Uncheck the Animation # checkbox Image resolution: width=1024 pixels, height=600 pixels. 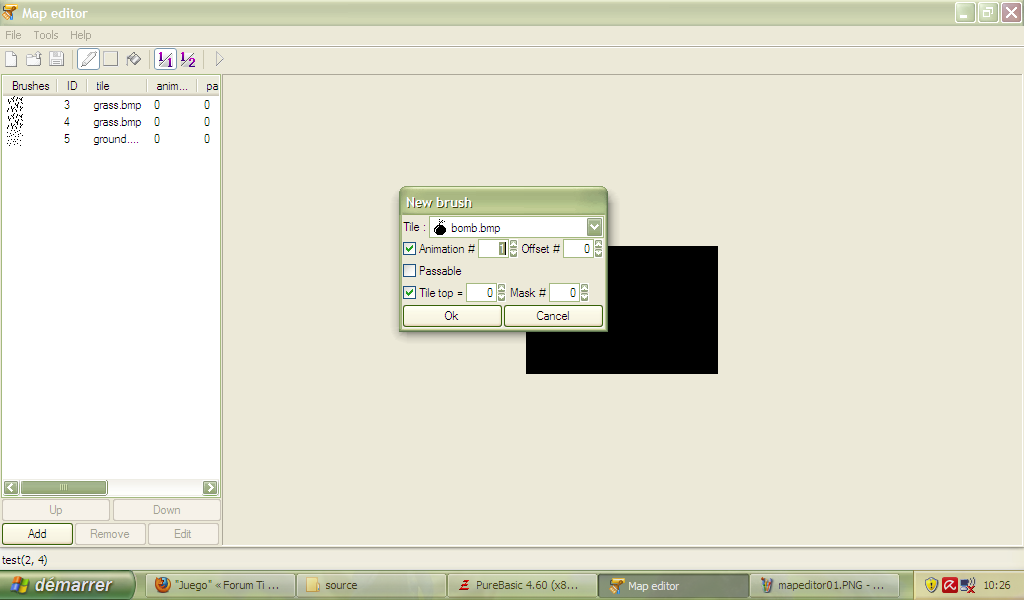(x=410, y=249)
